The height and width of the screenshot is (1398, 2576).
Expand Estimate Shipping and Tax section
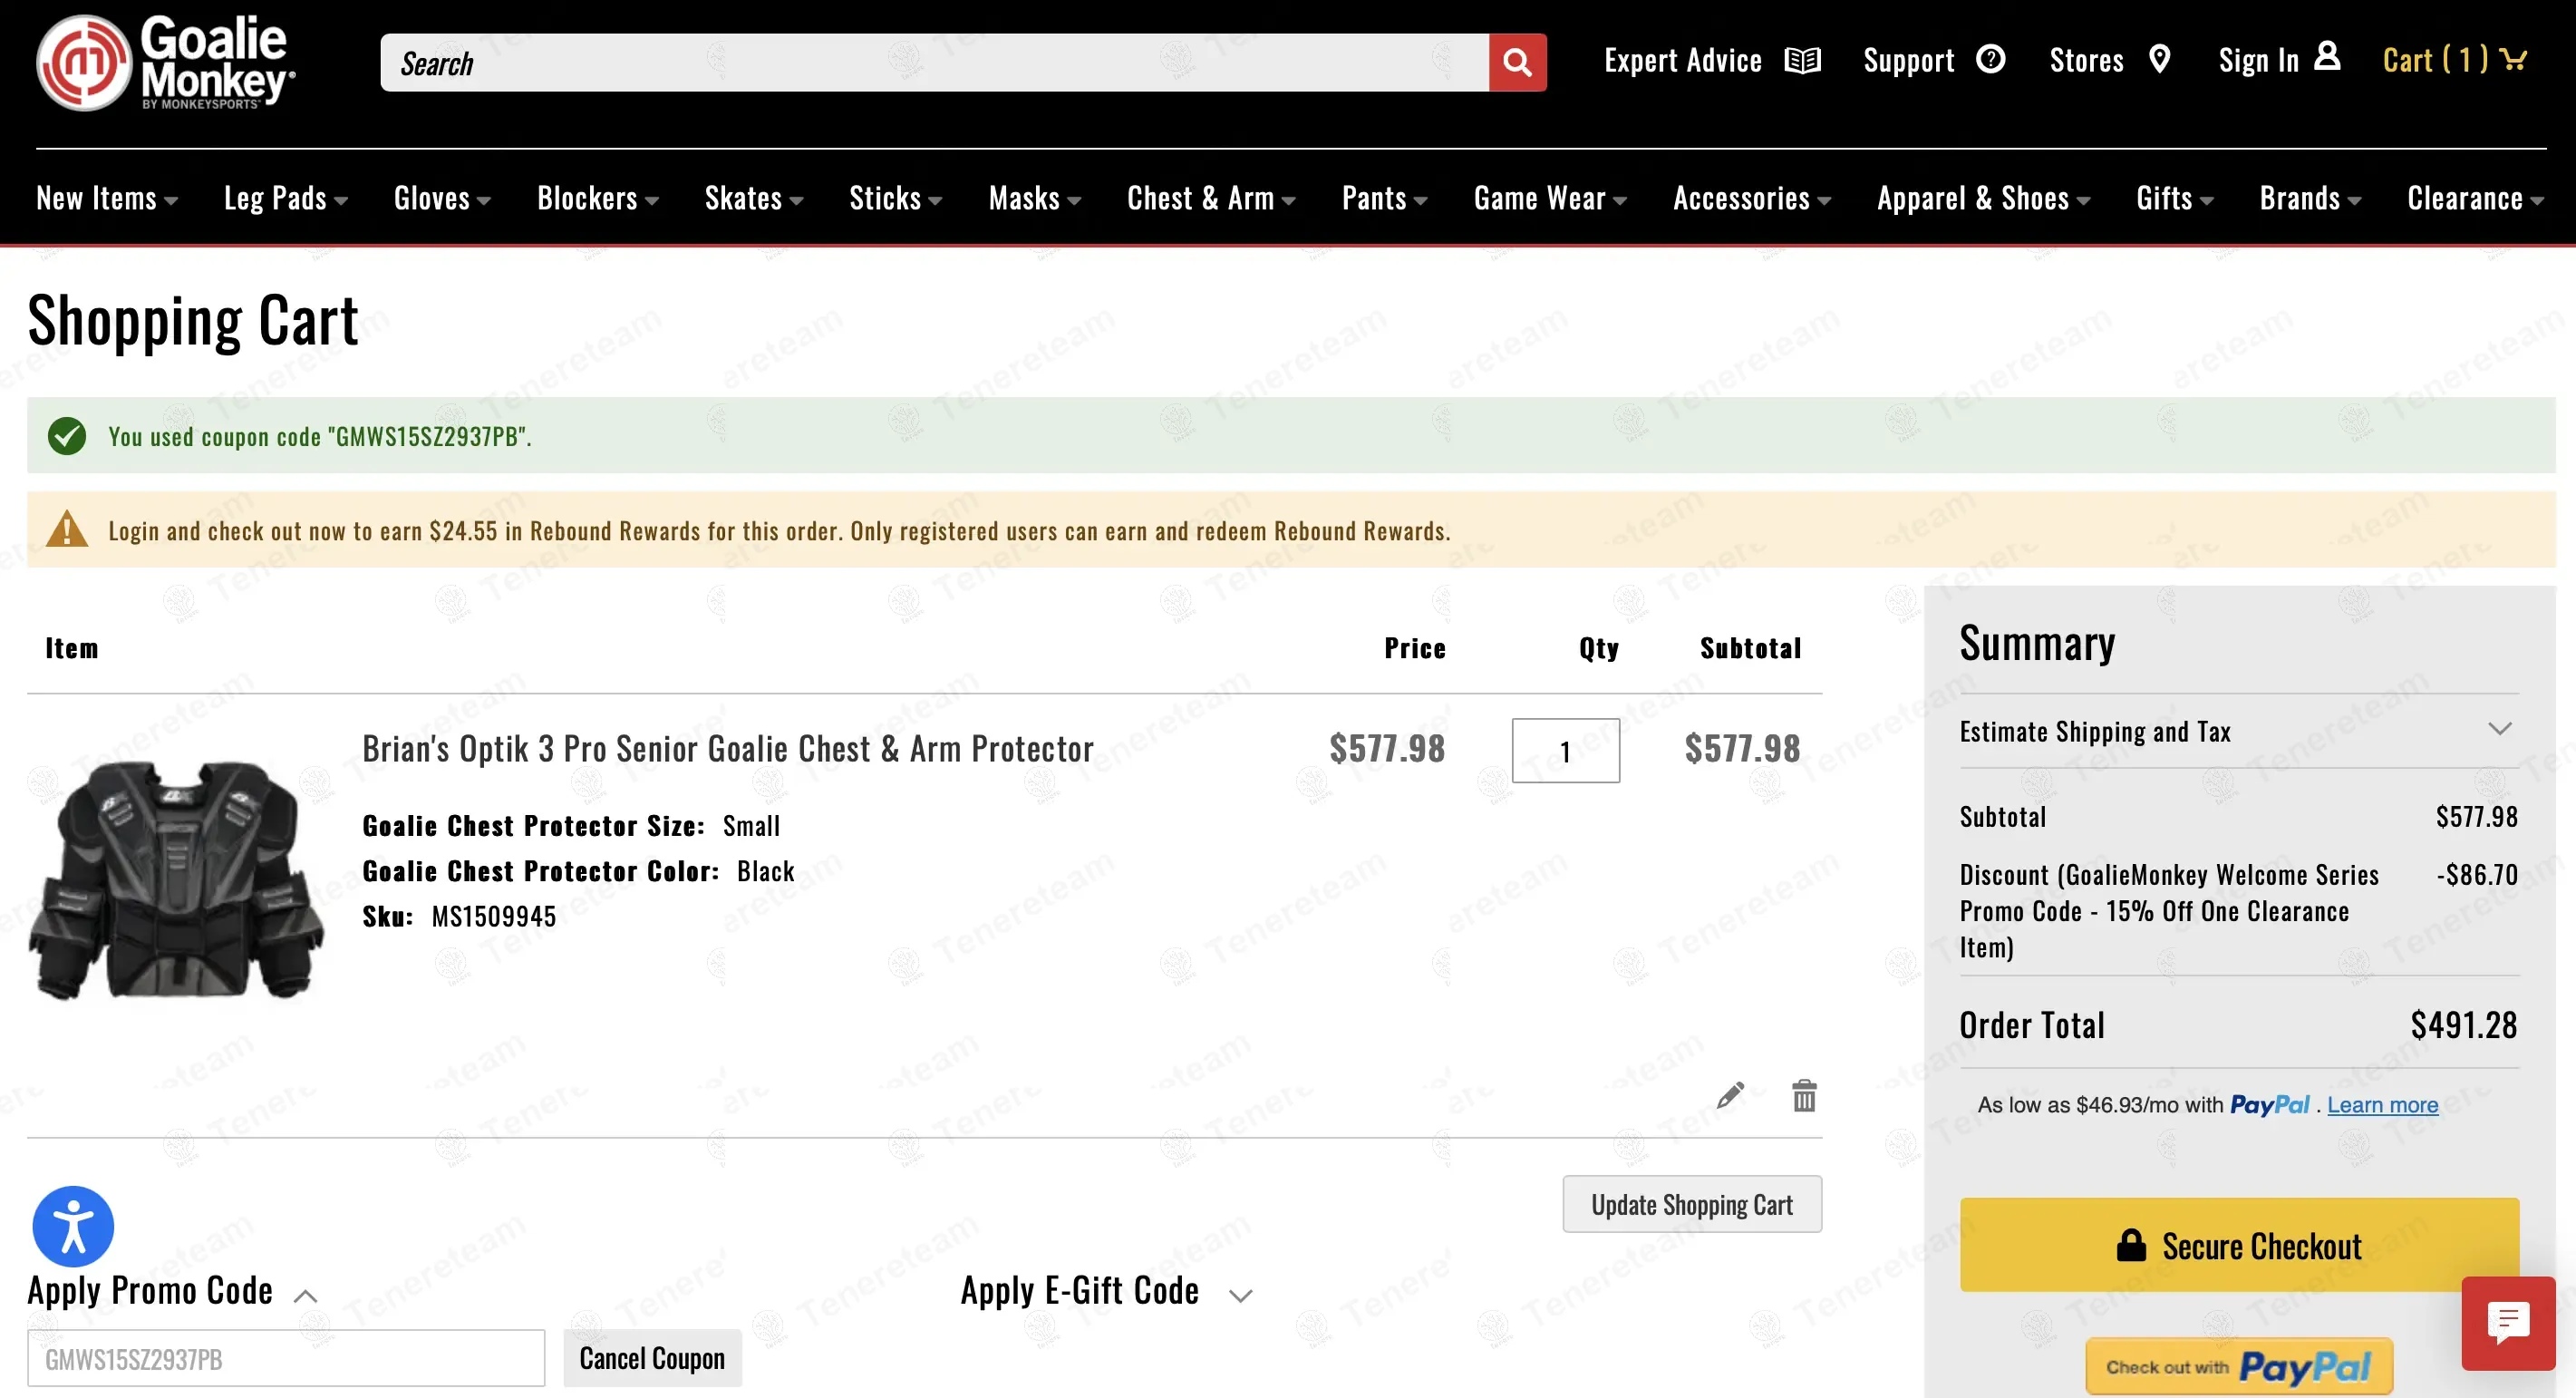coord(2238,731)
